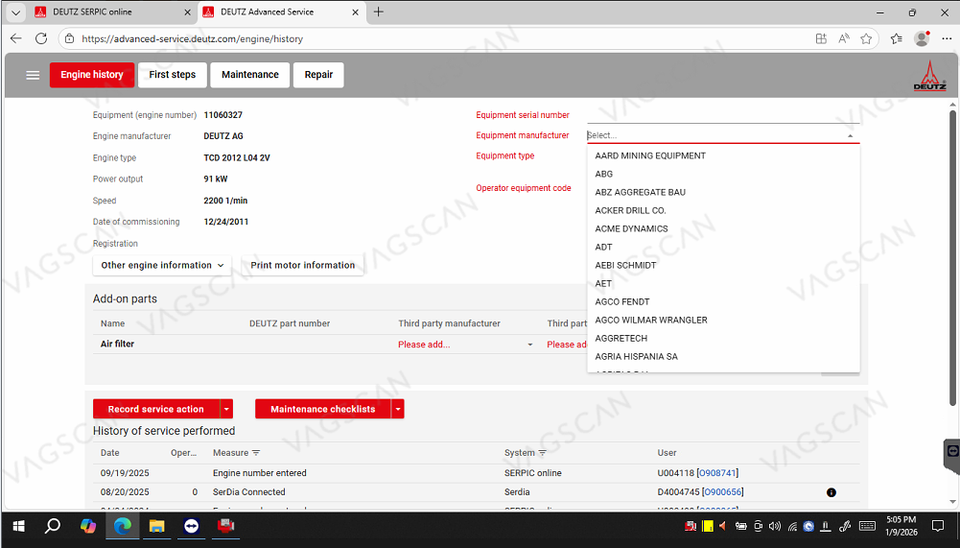Refresh the browser page

(x=41, y=39)
